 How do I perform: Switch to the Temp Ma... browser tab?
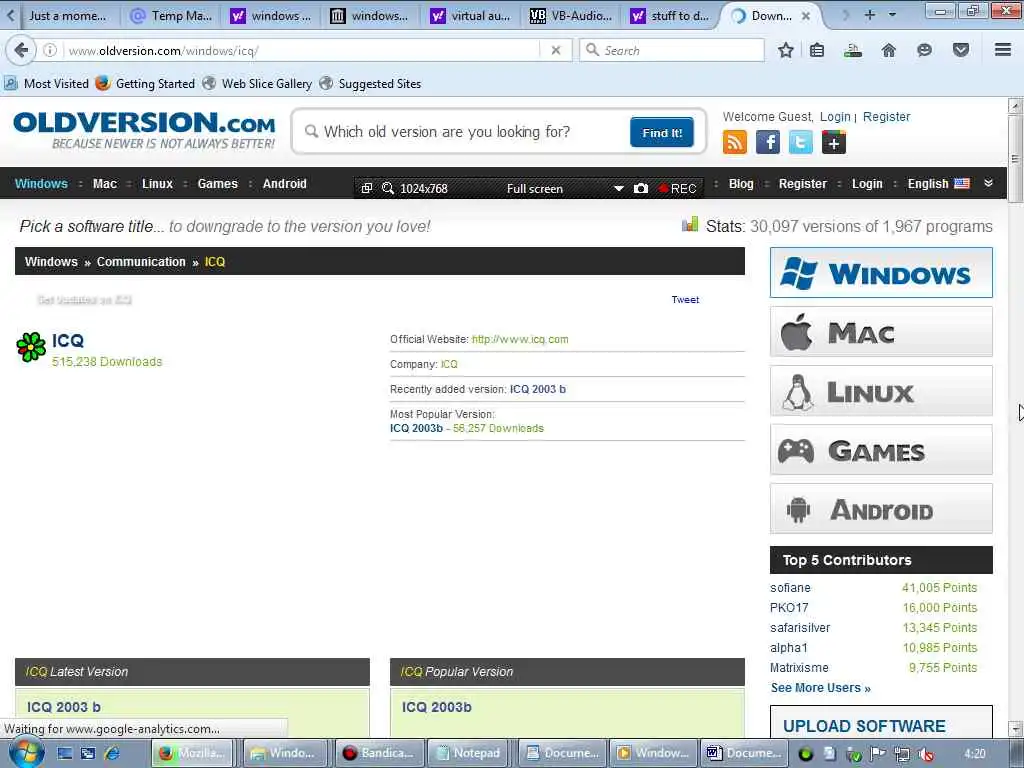tap(172, 16)
